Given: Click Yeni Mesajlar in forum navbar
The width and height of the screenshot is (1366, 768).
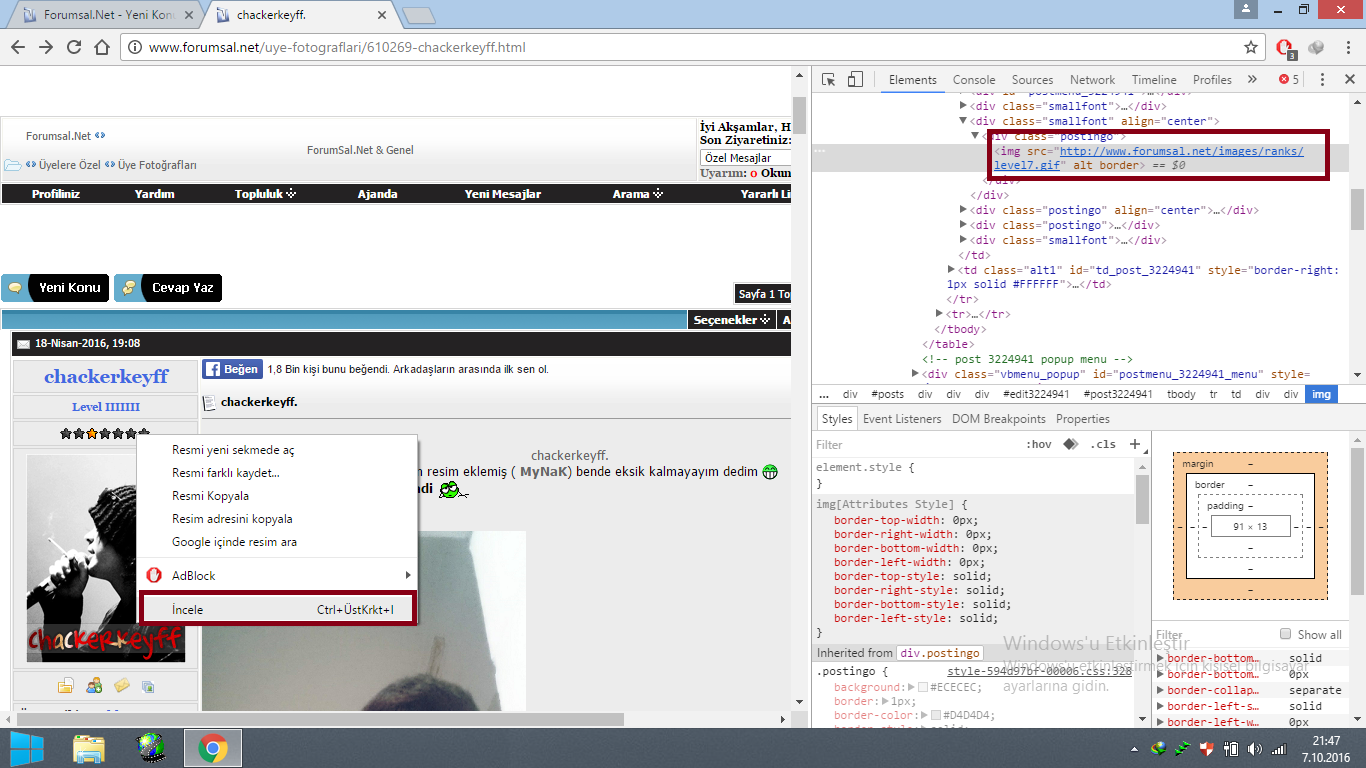Looking at the screenshot, I should pos(502,194).
